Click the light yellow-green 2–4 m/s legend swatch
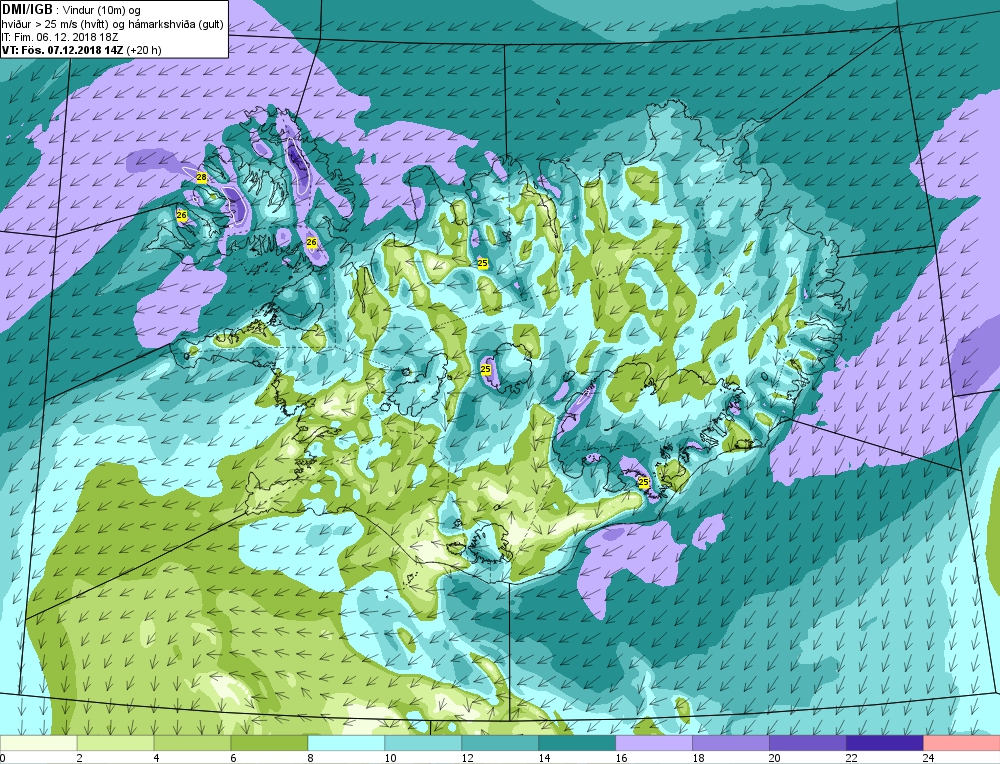This screenshot has height=764, width=1000. click(x=115, y=743)
